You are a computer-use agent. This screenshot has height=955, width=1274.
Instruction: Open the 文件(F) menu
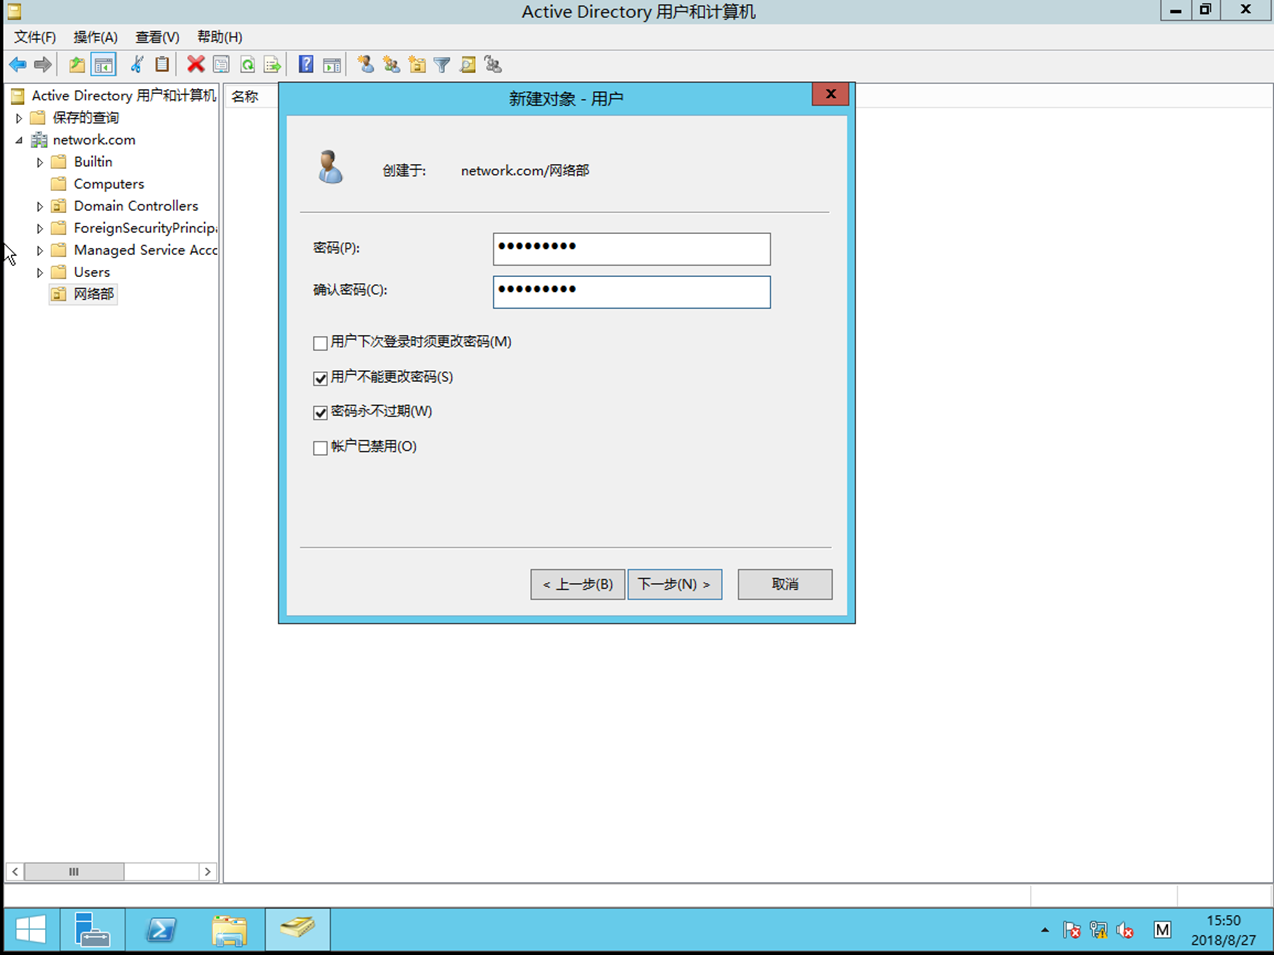point(35,37)
